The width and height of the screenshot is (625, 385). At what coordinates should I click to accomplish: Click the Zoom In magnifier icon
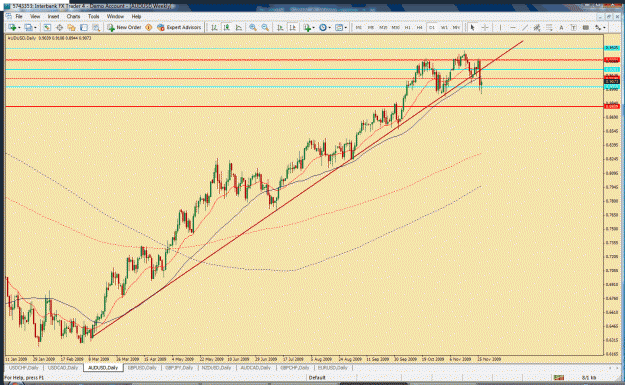point(253,28)
